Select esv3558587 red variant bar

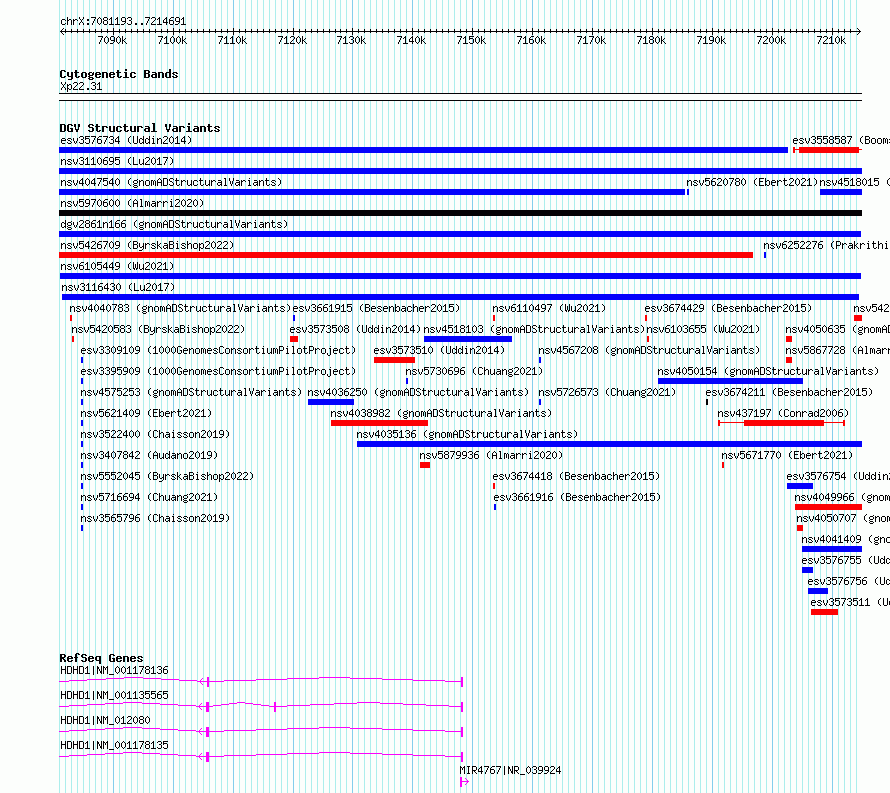[829, 150]
